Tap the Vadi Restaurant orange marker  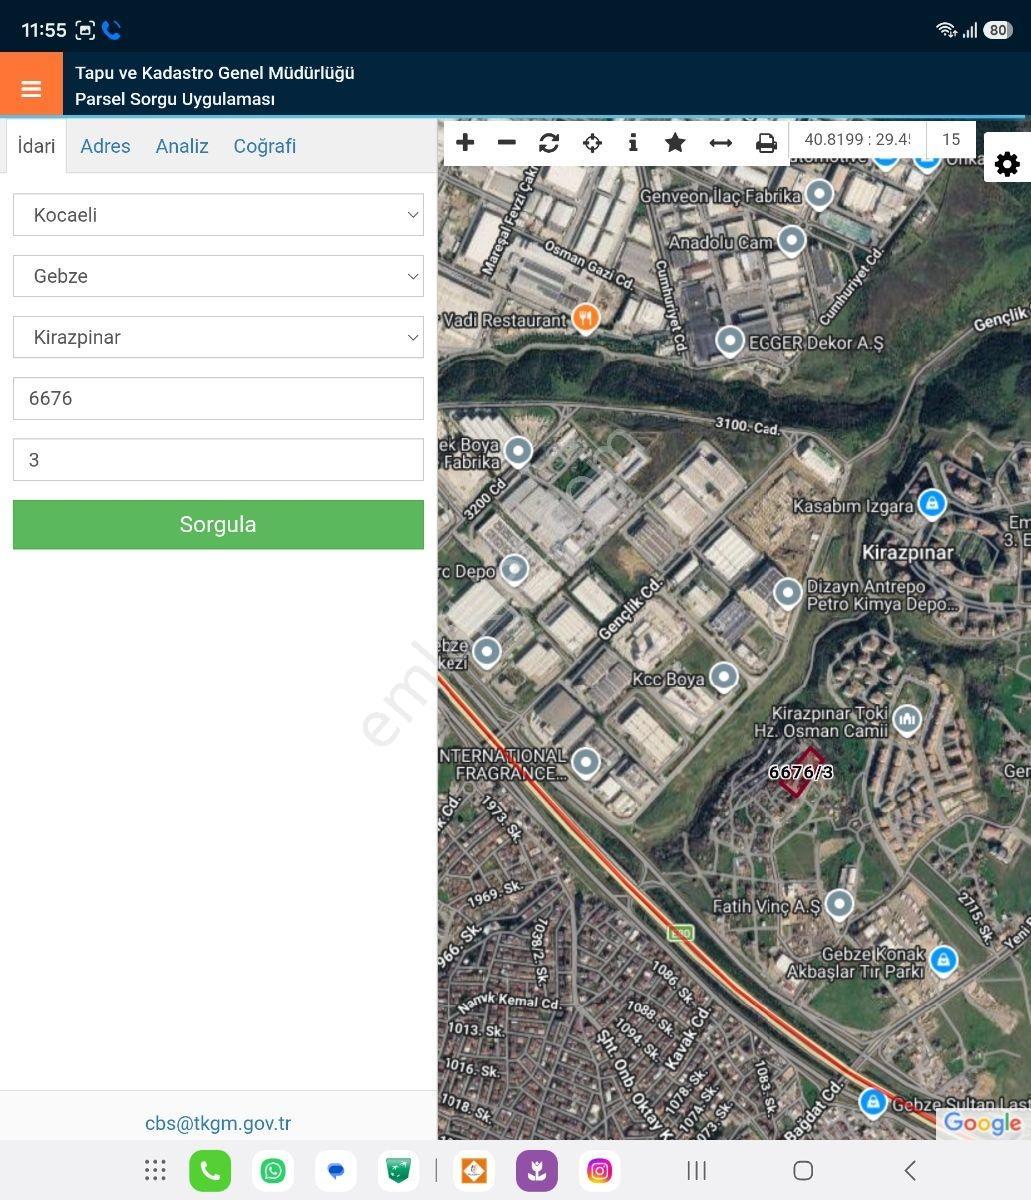(x=586, y=318)
